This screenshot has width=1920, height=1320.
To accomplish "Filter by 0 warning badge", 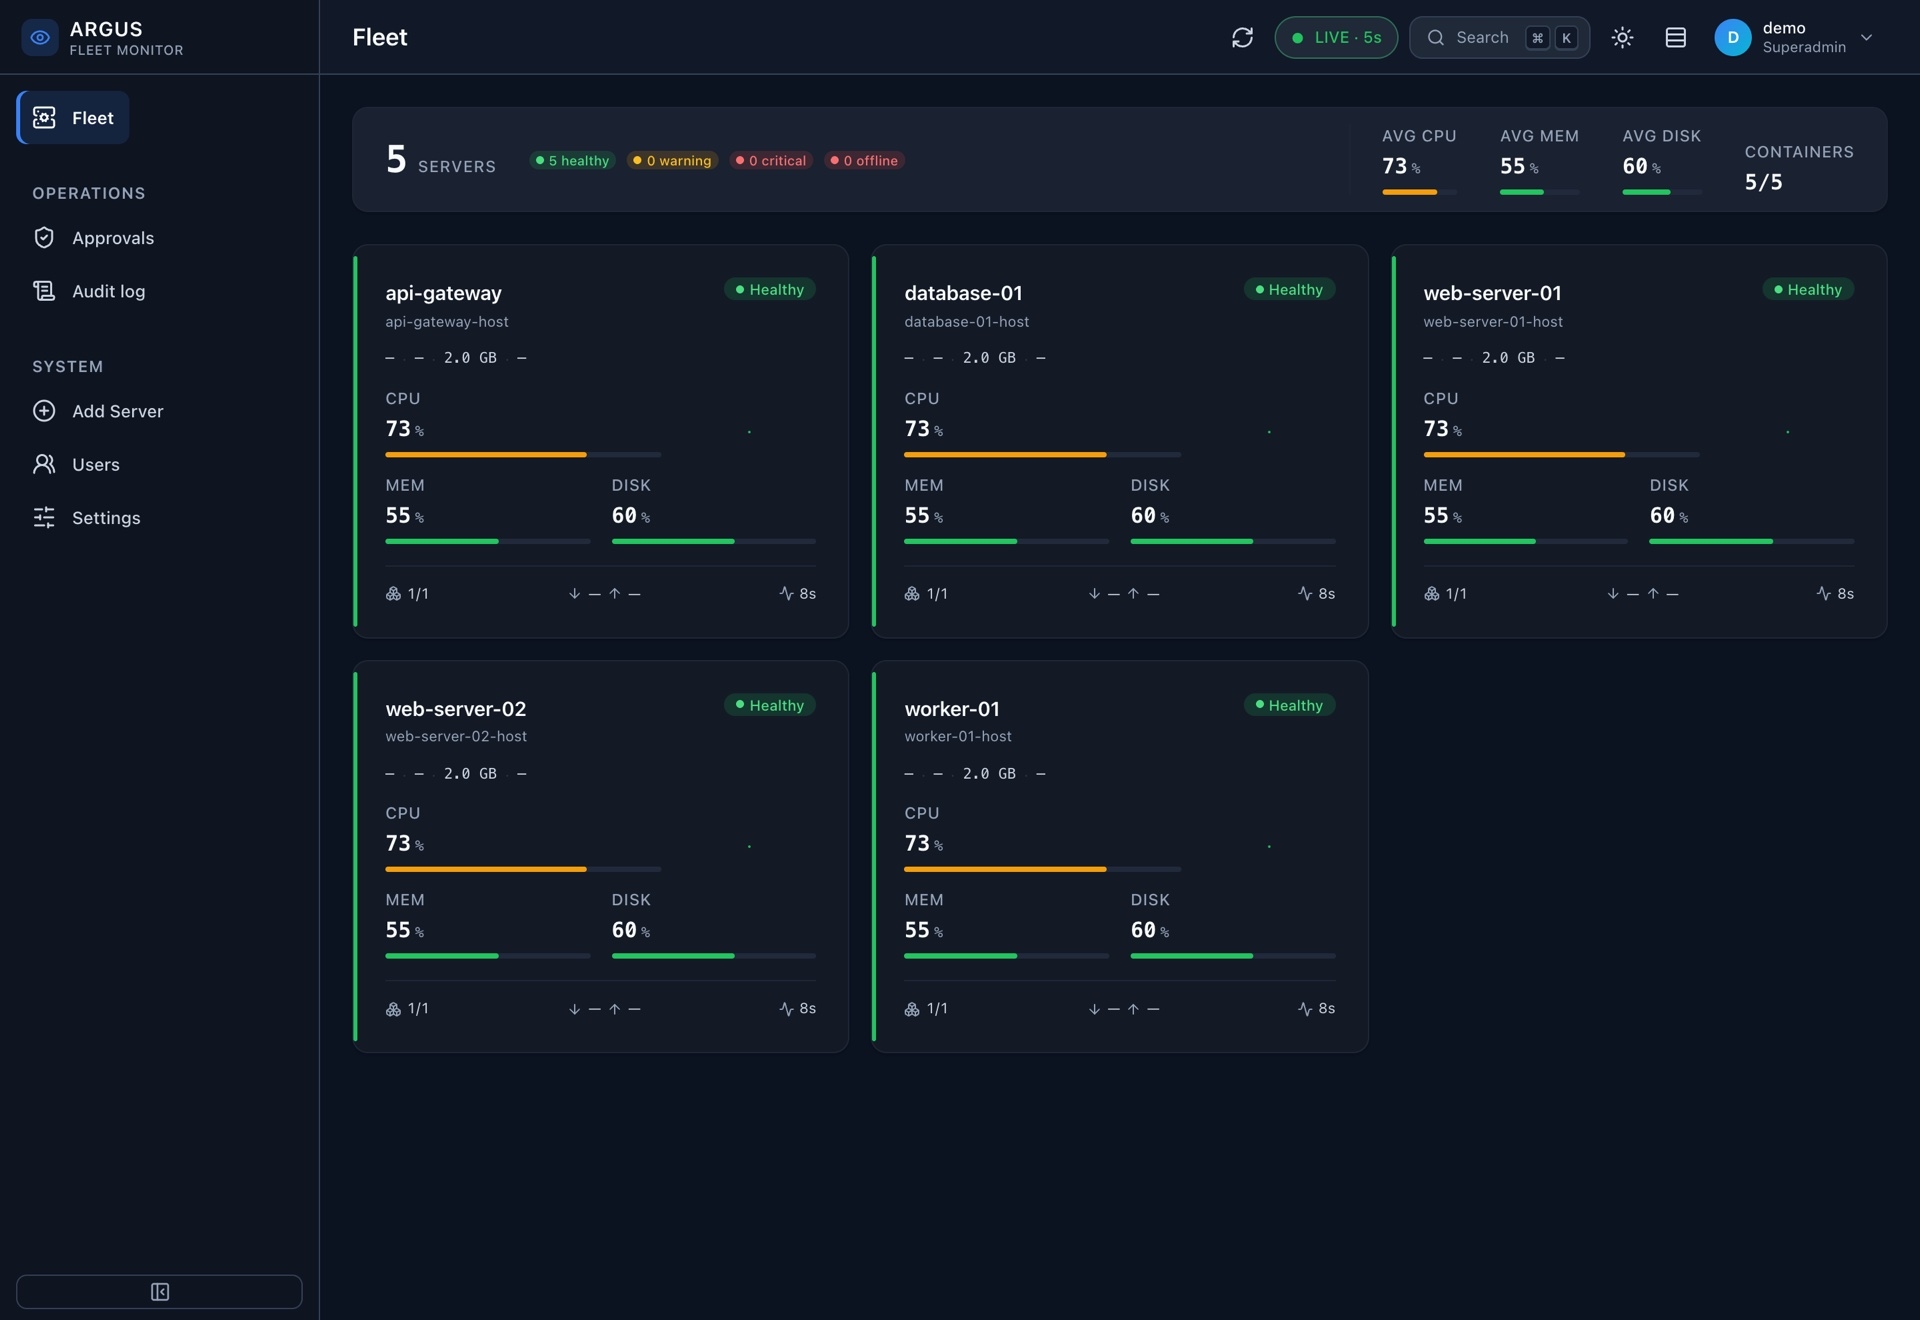I will click(x=672, y=160).
